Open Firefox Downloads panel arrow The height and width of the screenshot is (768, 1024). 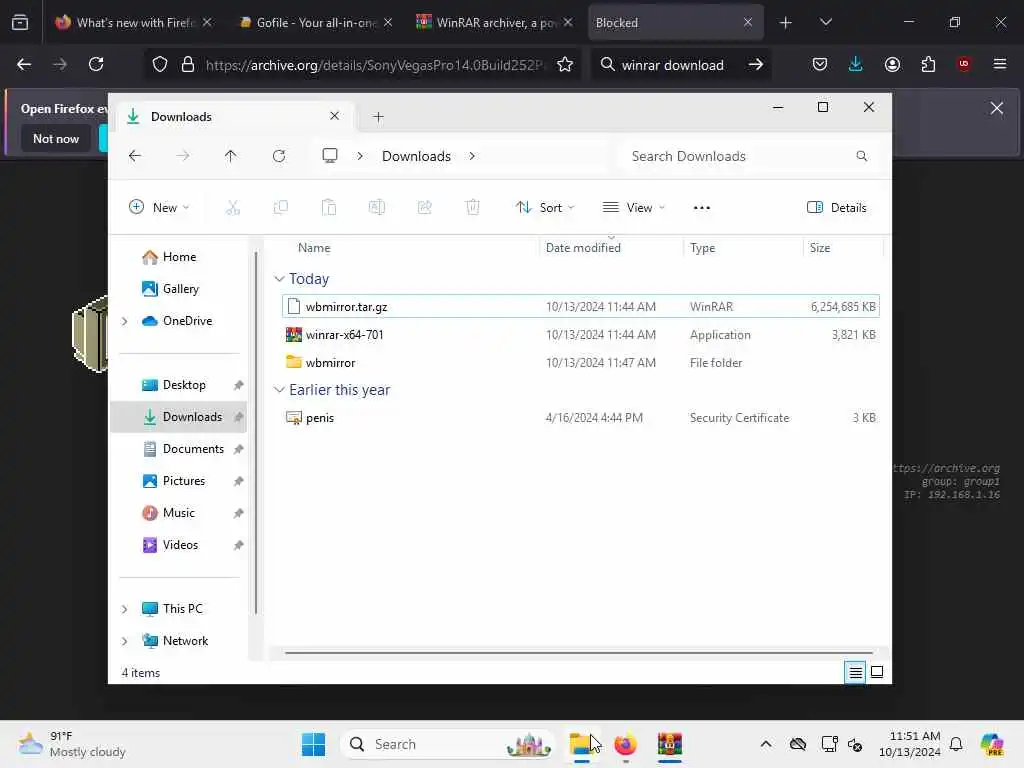tap(856, 64)
